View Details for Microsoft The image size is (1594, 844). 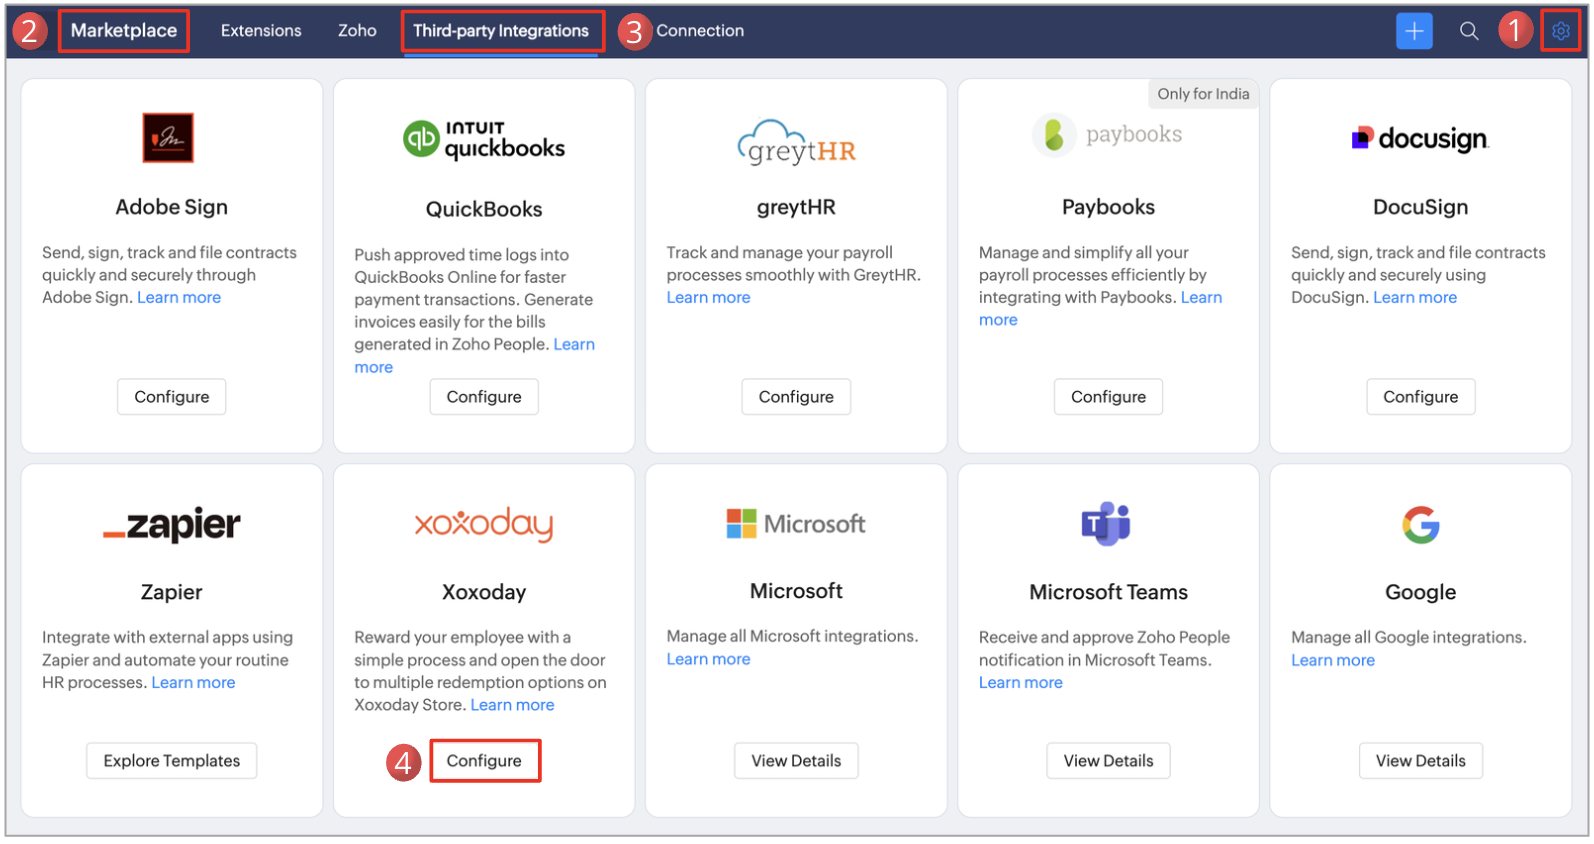click(x=796, y=761)
